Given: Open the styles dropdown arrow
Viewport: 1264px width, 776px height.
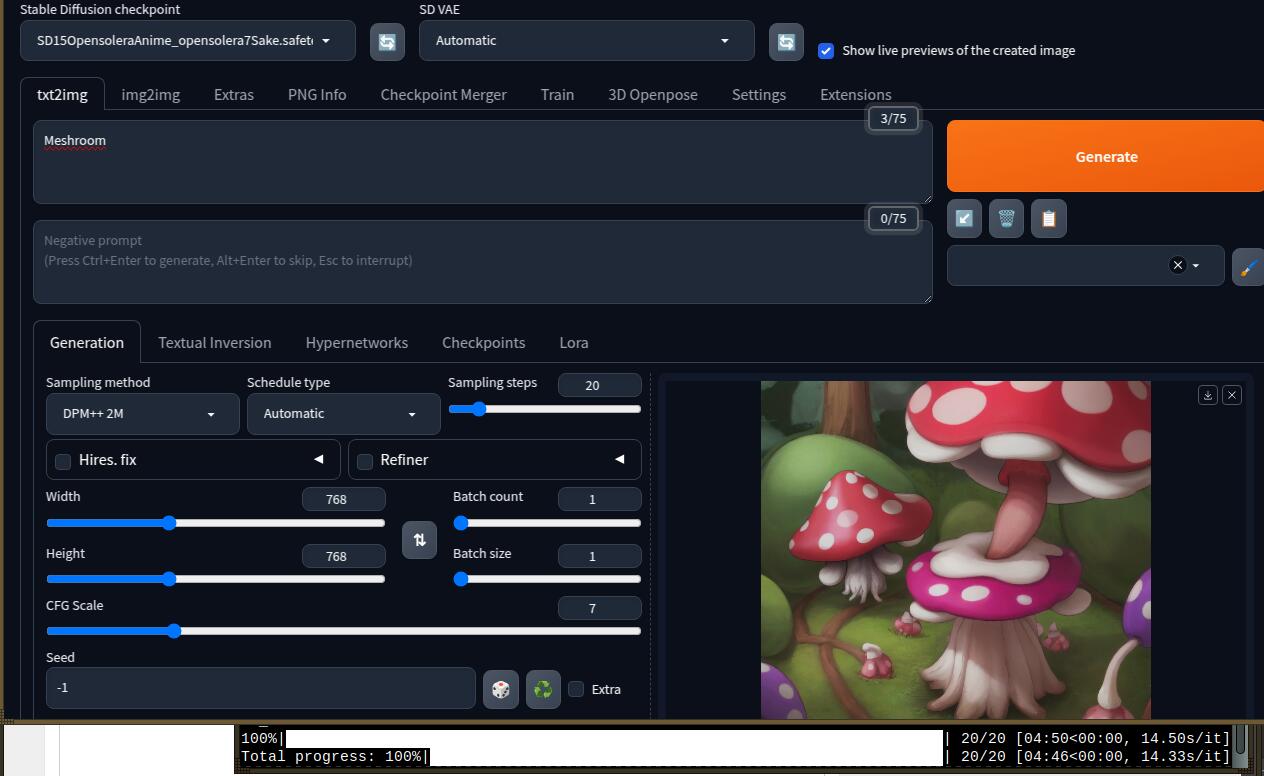Looking at the screenshot, I should pos(1196,266).
